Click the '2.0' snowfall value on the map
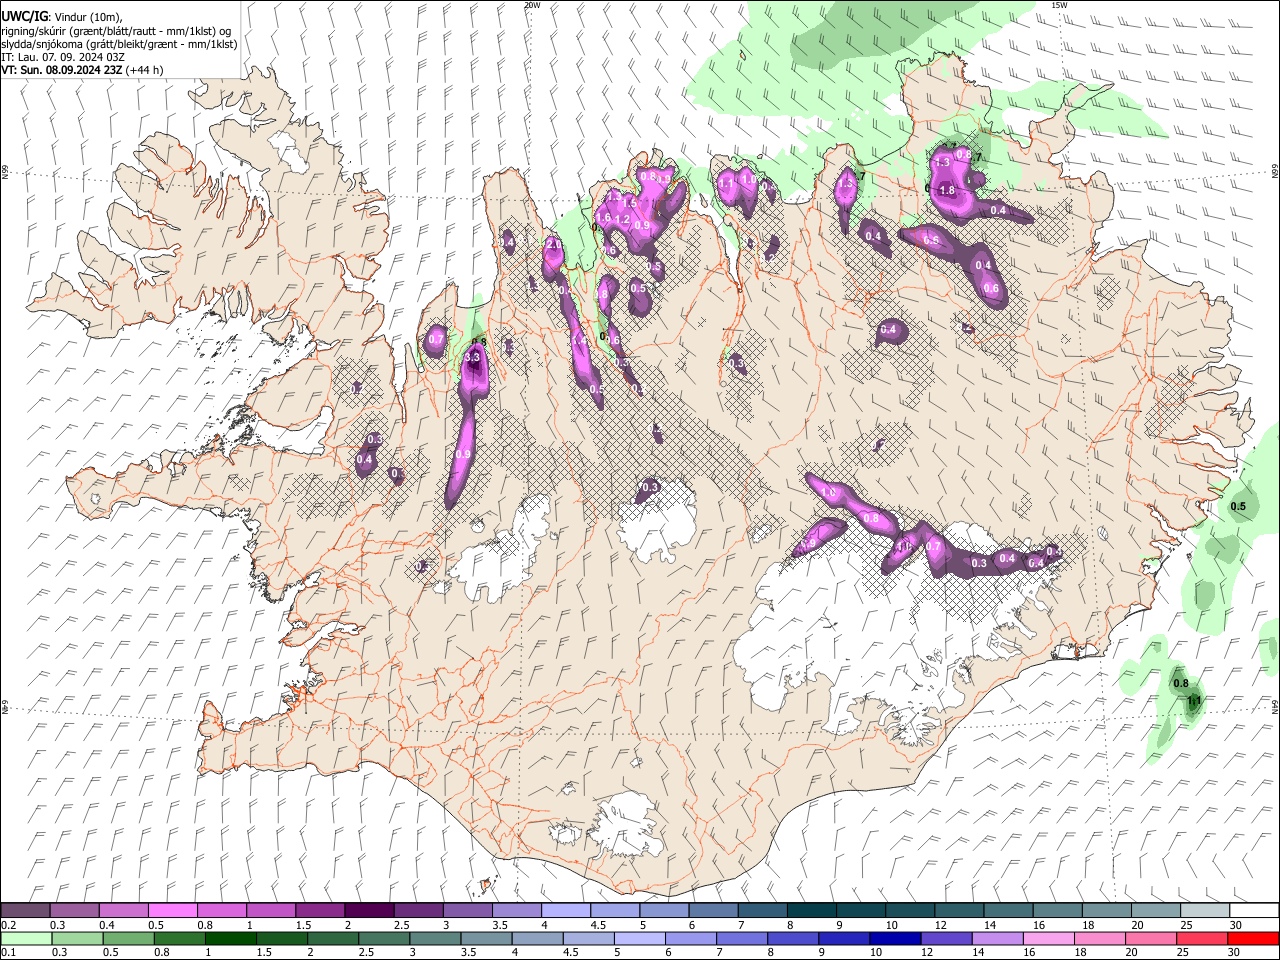 pos(553,244)
